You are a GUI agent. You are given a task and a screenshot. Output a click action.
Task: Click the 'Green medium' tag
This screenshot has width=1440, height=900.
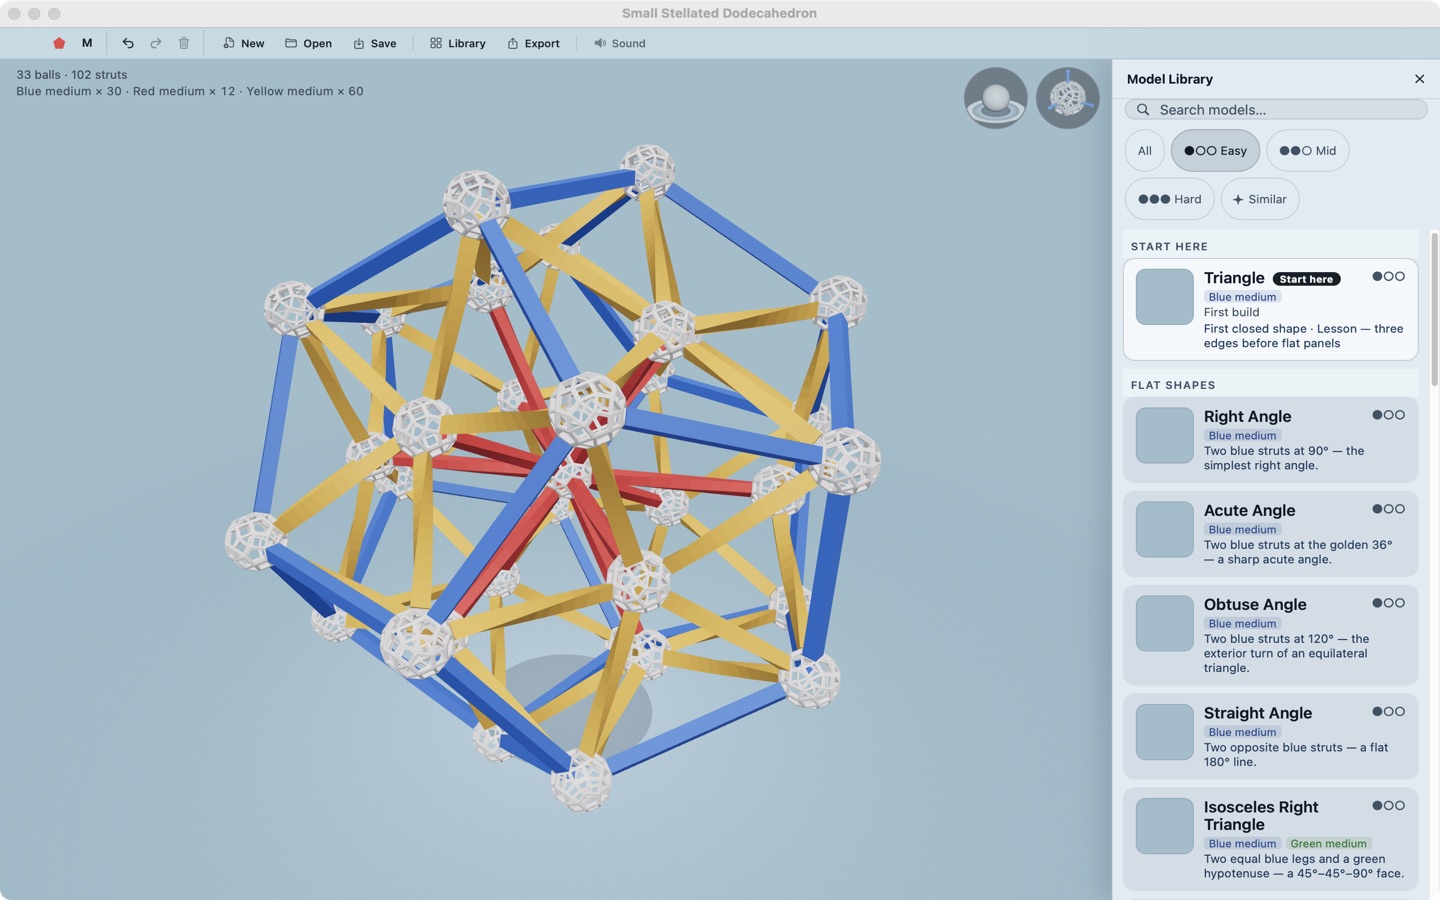point(1328,844)
